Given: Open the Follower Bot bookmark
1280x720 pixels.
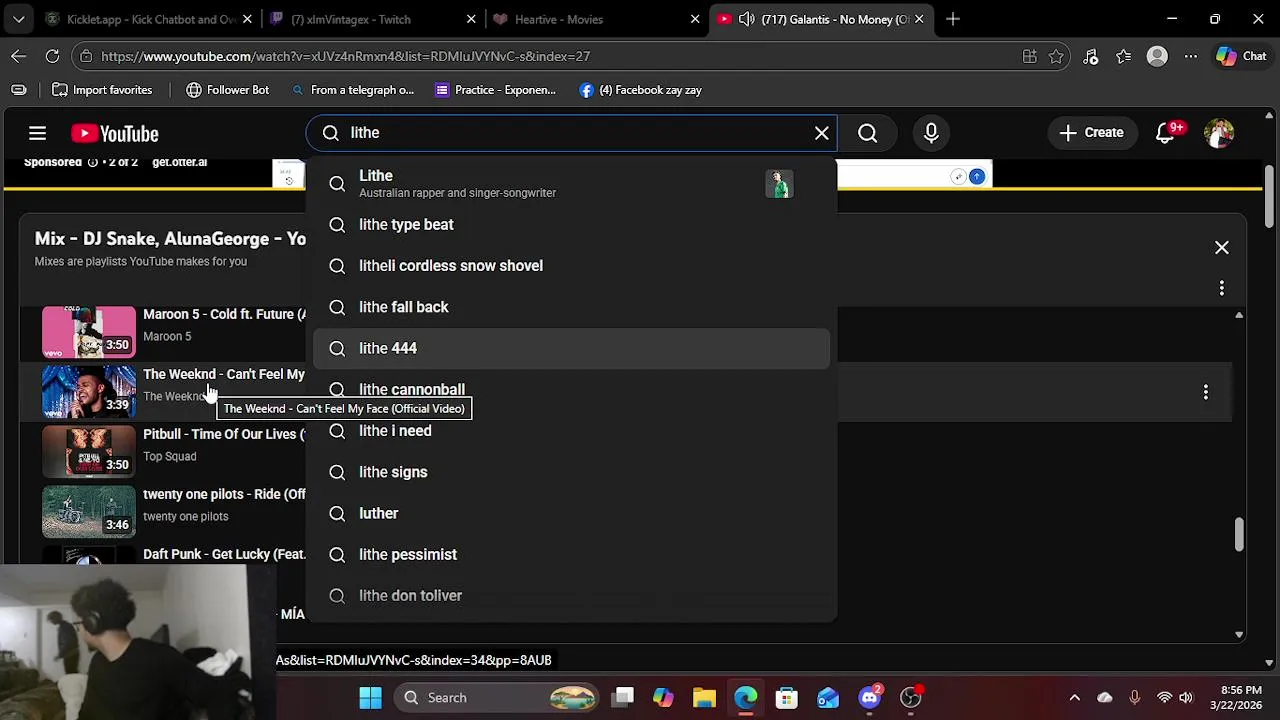Looking at the screenshot, I should coord(227,90).
